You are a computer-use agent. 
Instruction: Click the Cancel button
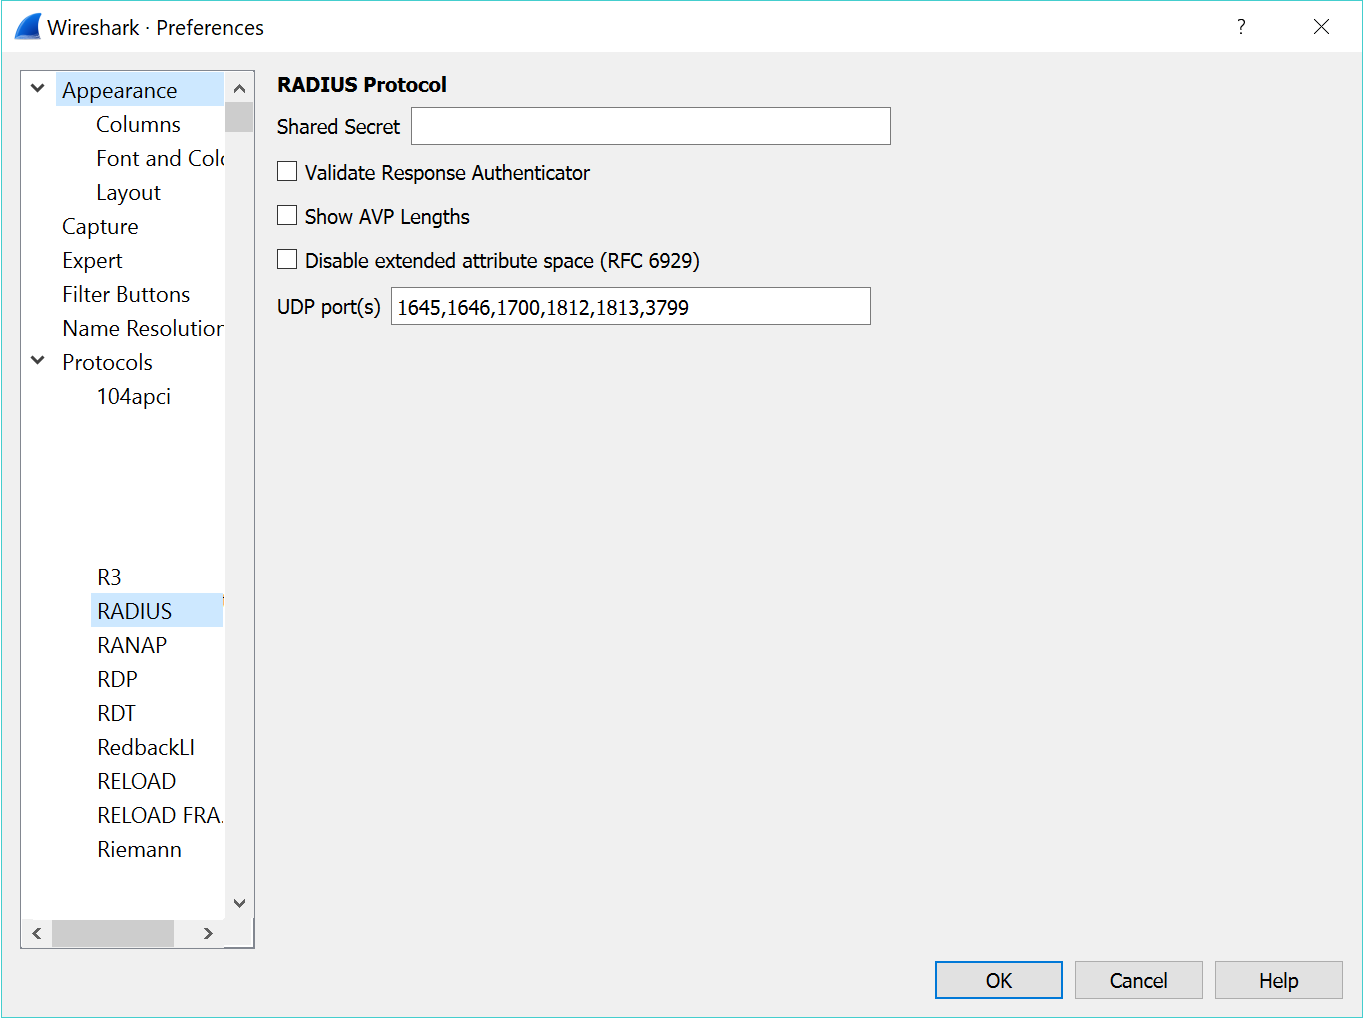tap(1138, 980)
